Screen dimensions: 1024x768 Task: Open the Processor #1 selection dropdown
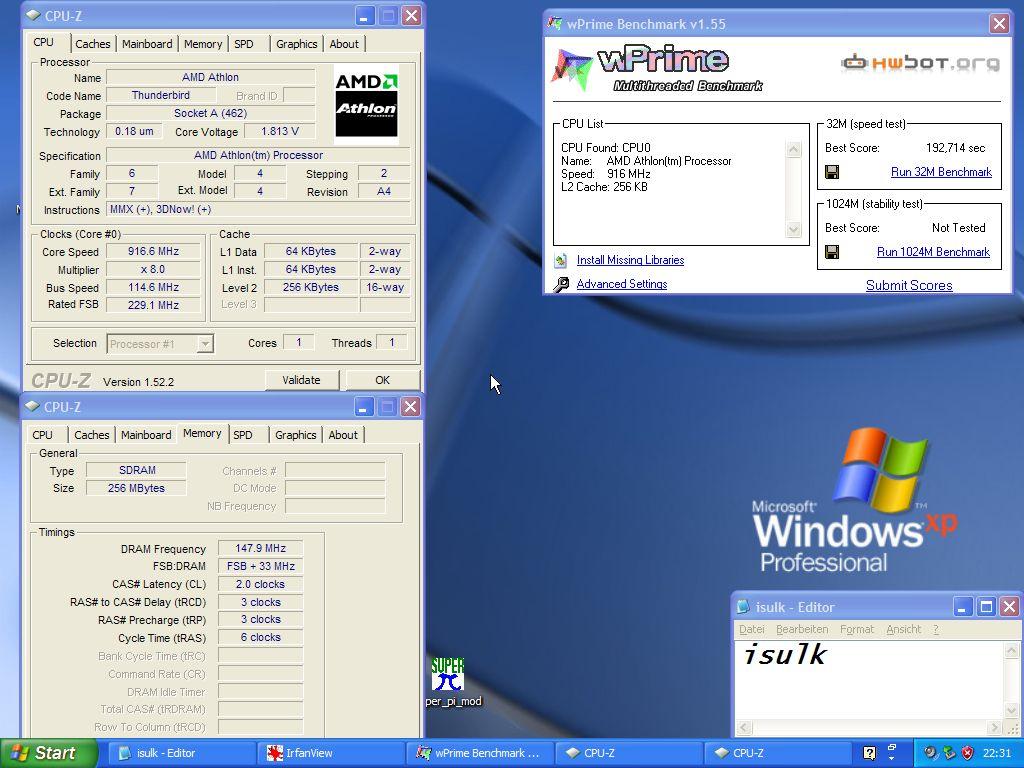pyautogui.click(x=205, y=344)
